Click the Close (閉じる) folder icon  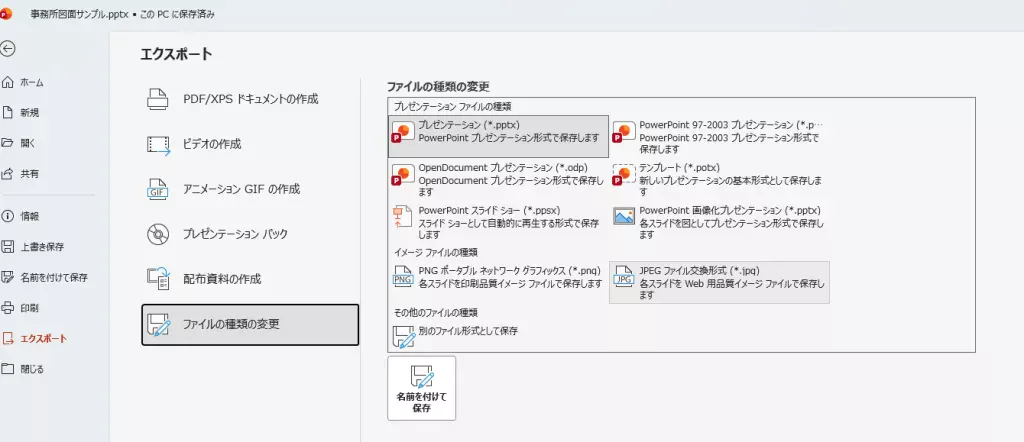point(8,369)
